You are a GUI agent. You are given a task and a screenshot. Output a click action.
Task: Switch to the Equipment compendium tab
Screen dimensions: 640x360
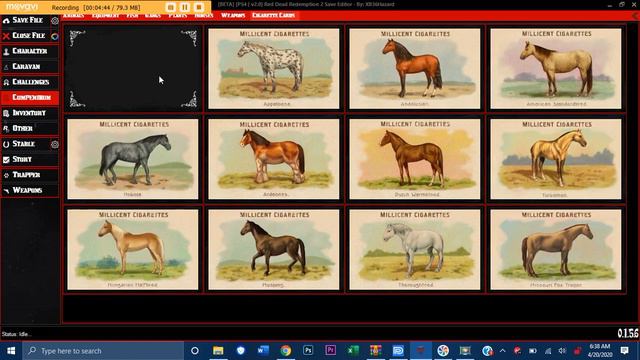pos(105,15)
